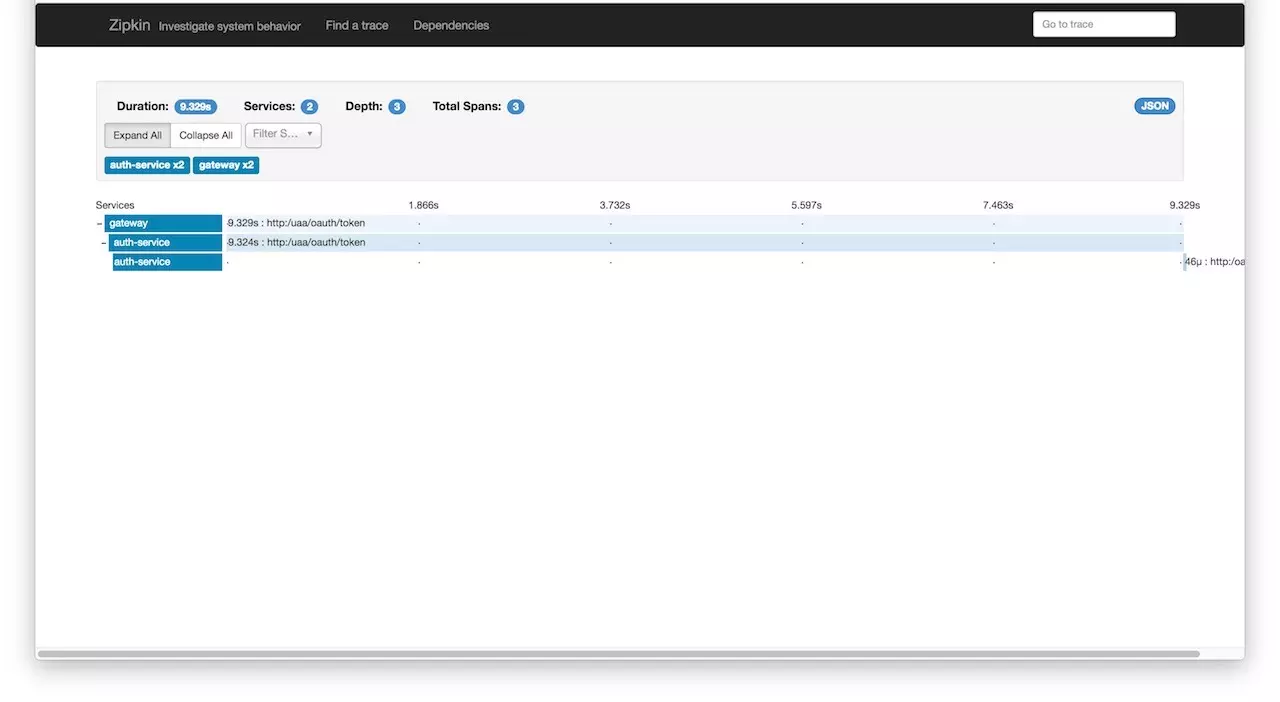1280x702 pixels.
Task: Open the 9.324s auth-service span bar
Action: click(700, 243)
